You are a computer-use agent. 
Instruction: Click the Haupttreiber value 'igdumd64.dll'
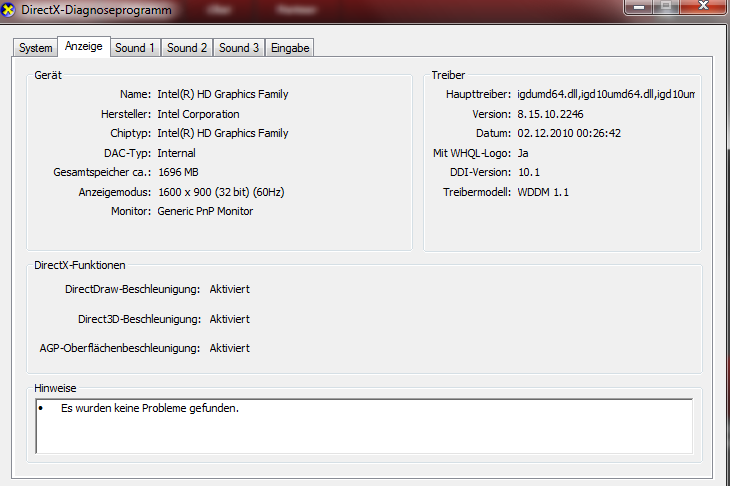tap(606, 94)
